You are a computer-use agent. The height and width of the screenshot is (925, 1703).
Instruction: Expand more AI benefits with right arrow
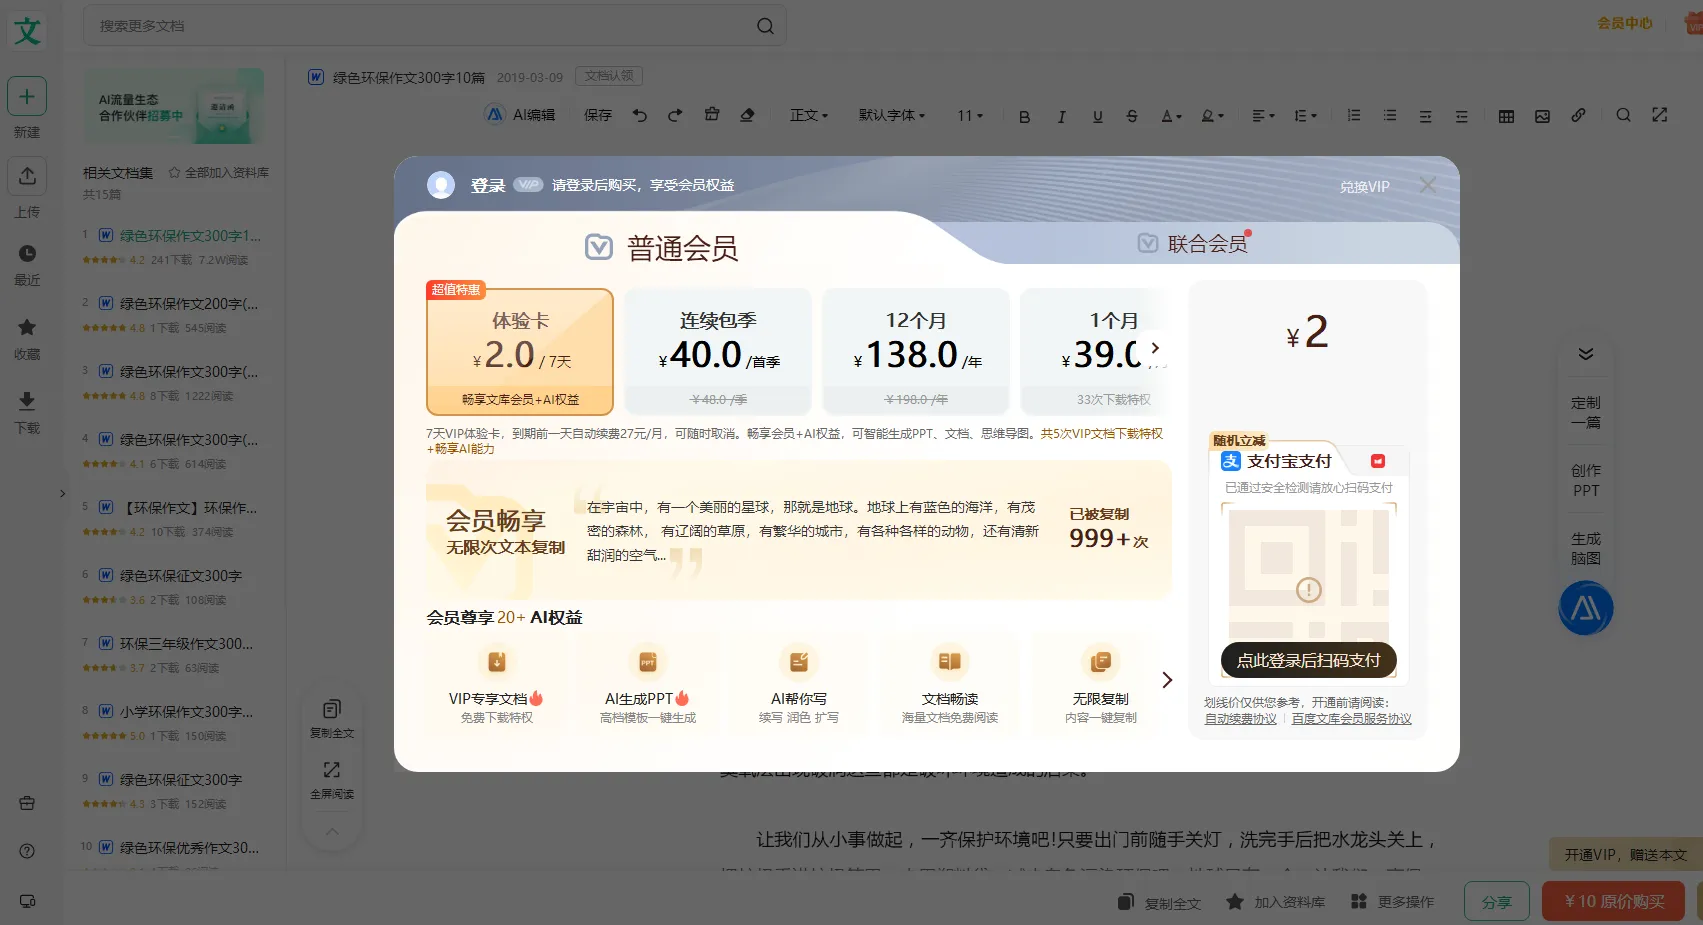point(1167,680)
